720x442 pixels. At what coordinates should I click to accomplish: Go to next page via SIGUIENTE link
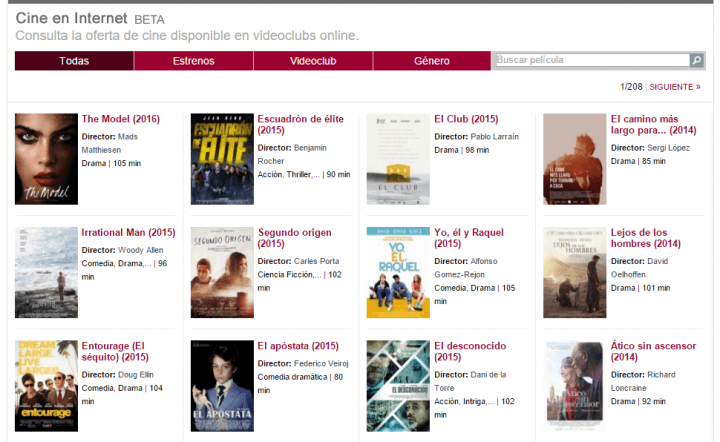(x=675, y=87)
